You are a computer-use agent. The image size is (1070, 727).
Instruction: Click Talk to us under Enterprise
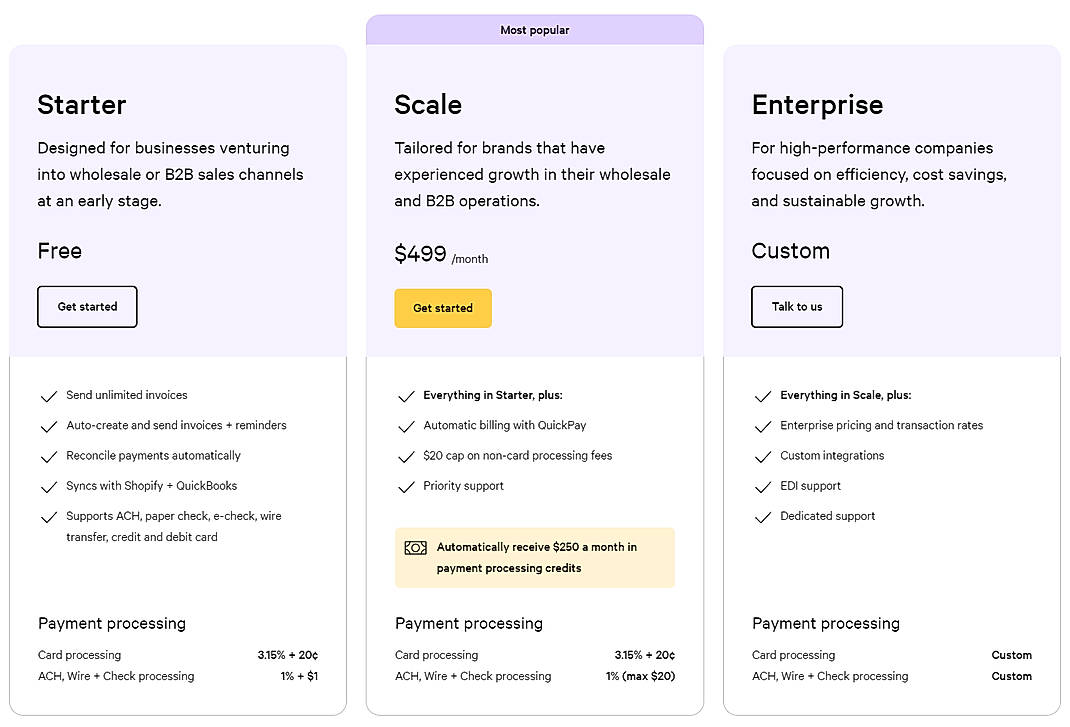click(797, 307)
